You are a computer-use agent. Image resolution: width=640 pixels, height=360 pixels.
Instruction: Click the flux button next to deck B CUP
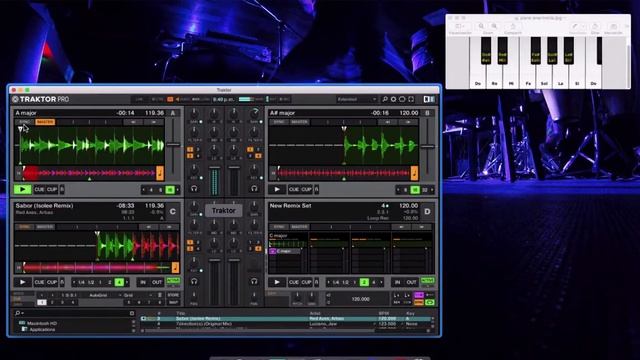316,189
